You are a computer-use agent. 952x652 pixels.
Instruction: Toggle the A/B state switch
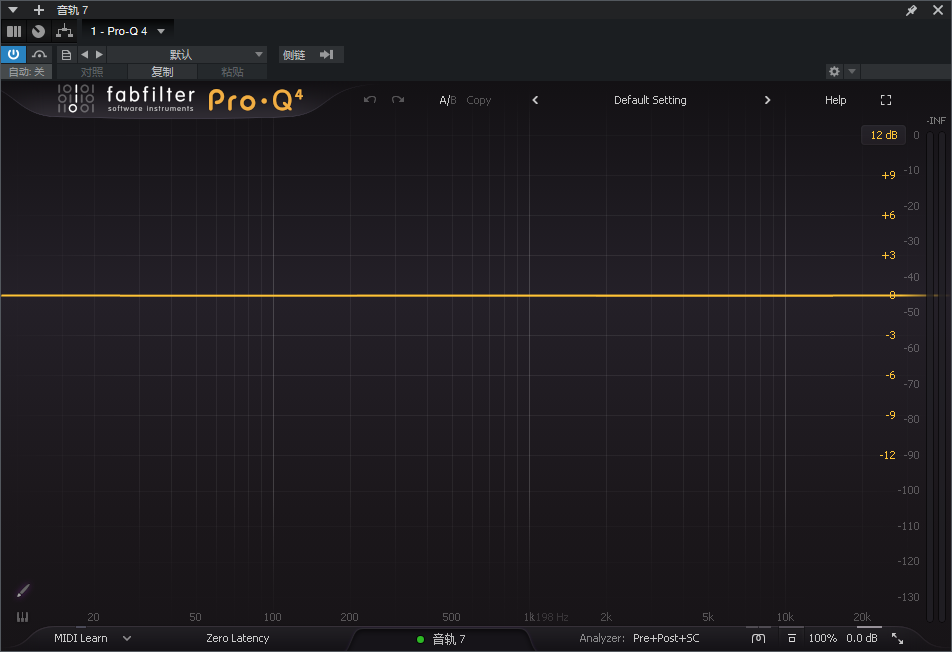pyautogui.click(x=447, y=100)
